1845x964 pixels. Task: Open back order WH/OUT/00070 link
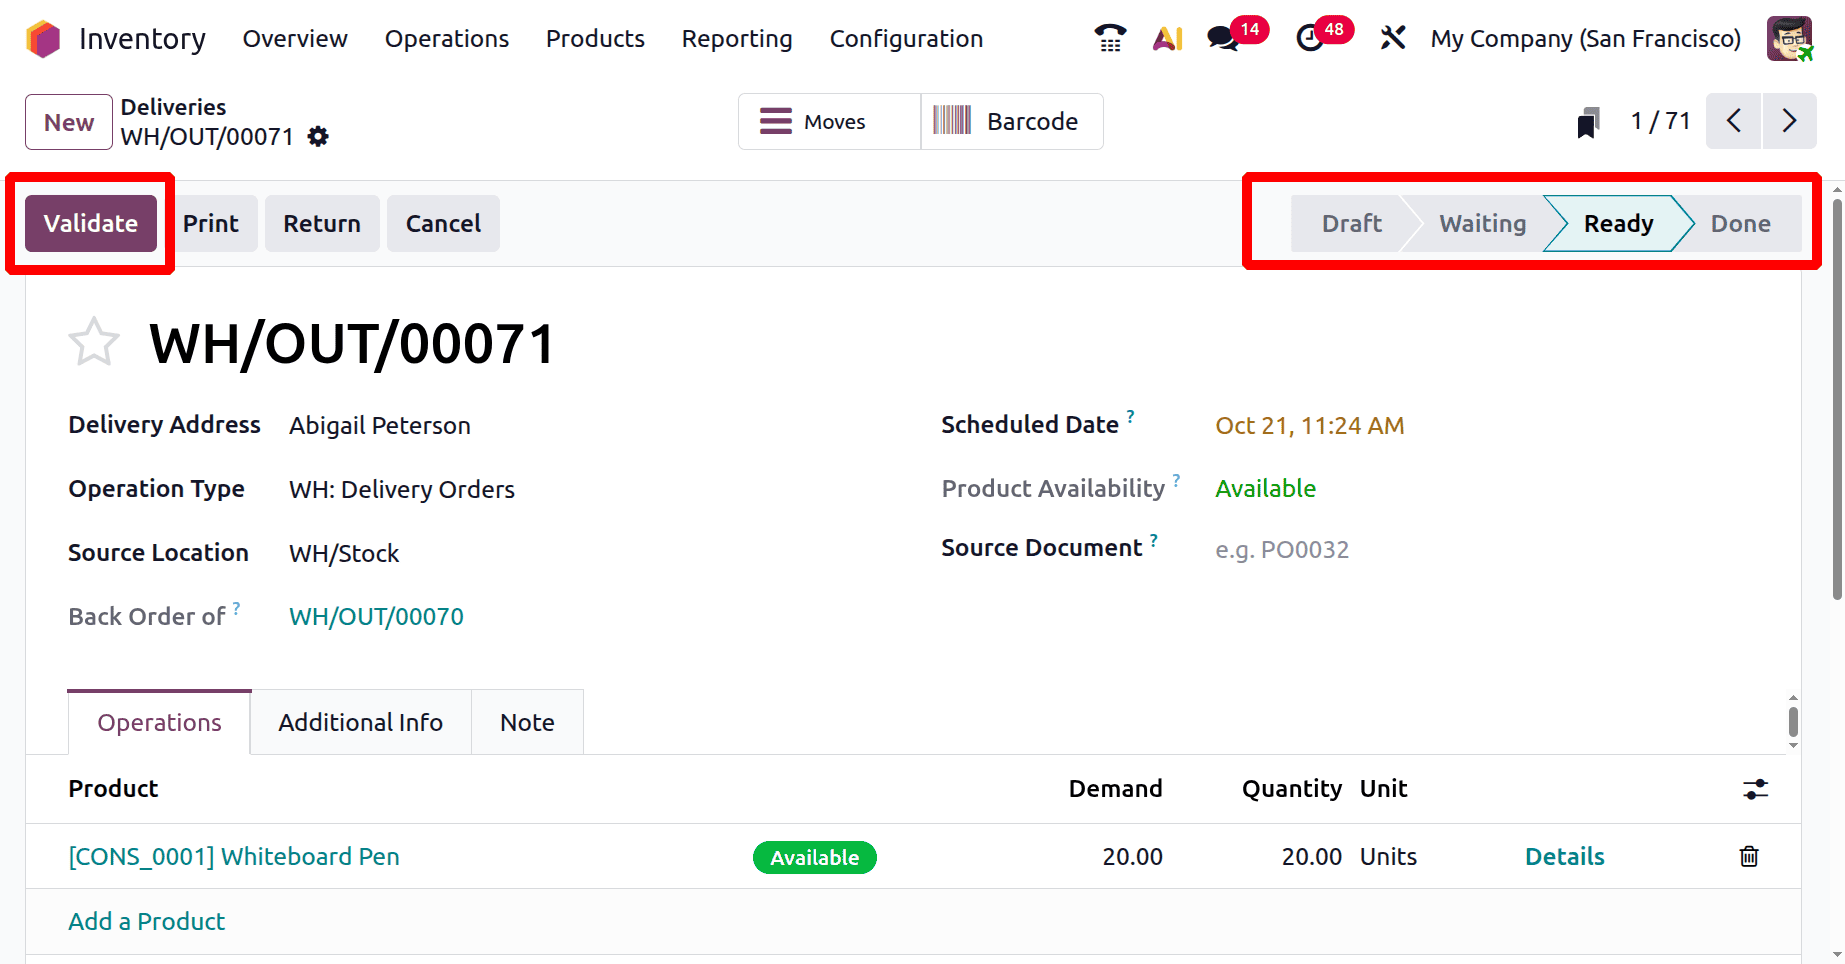click(x=376, y=617)
